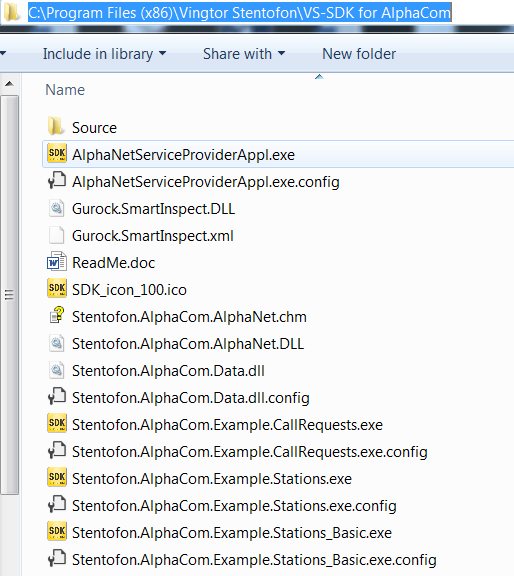The width and height of the screenshot is (514, 576).
Task: Select Stentofon.AlphaCom.Example.Stations_Basic.exe file name
Action: pyautogui.click(x=232, y=533)
